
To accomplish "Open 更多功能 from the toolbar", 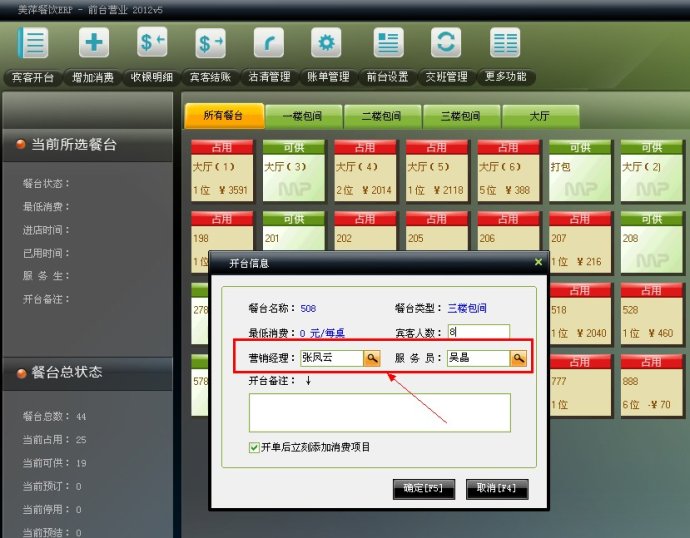I will point(504,44).
